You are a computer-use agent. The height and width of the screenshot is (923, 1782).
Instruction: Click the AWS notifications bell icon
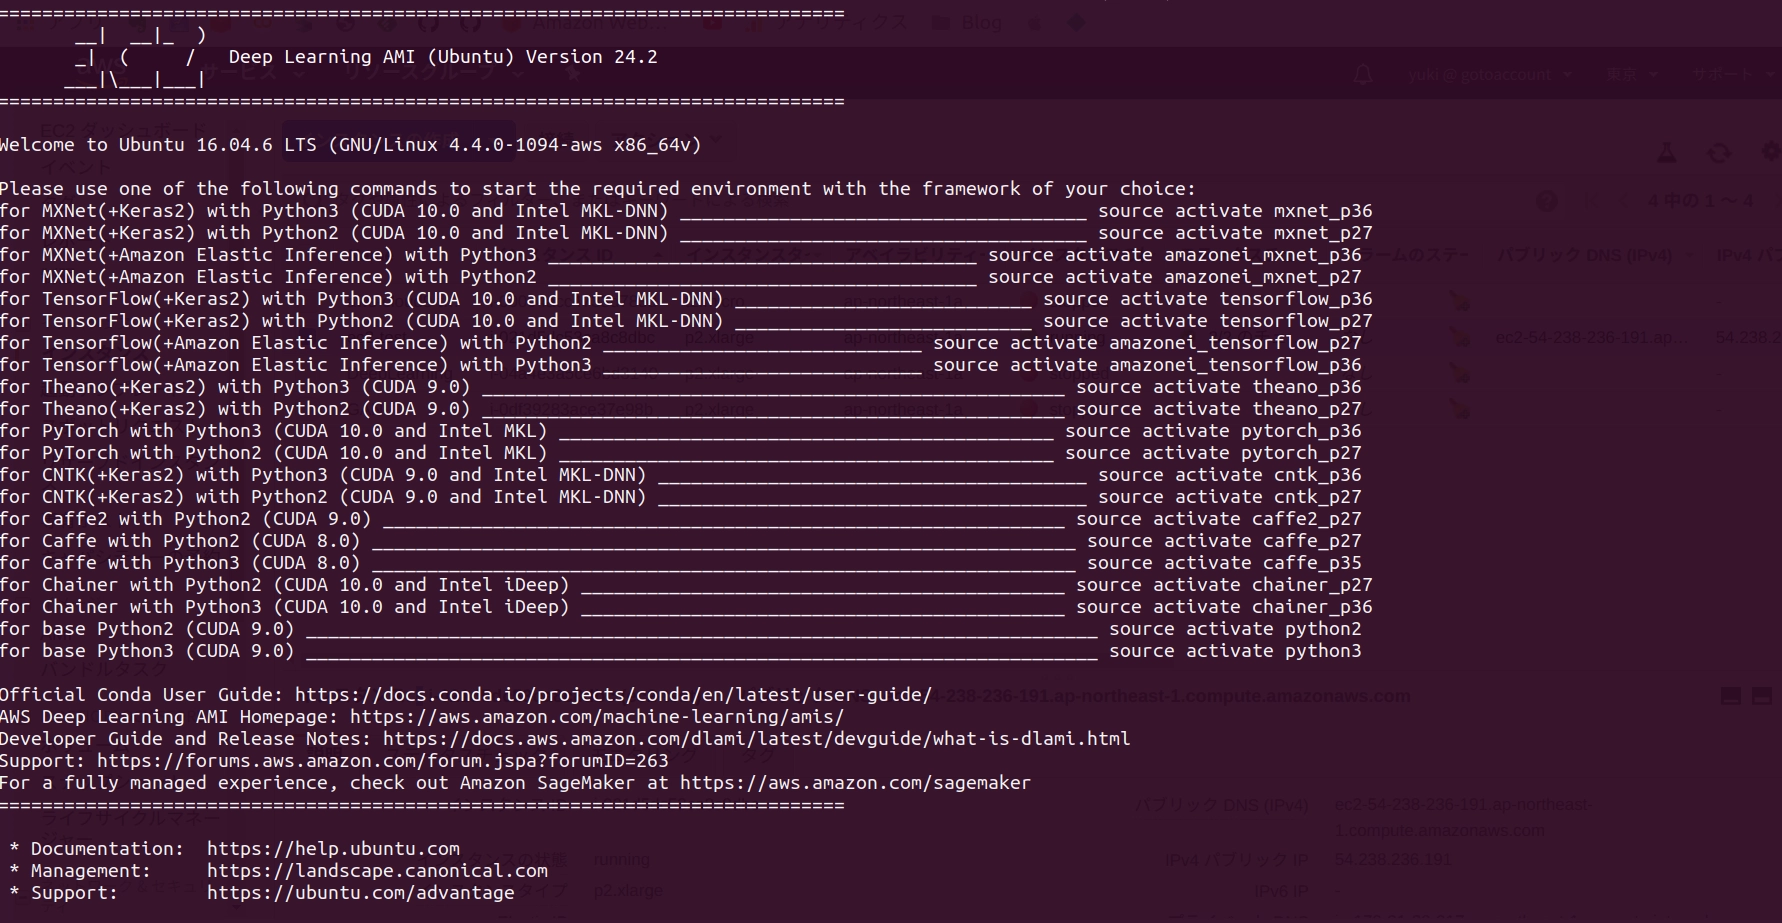1363,75
